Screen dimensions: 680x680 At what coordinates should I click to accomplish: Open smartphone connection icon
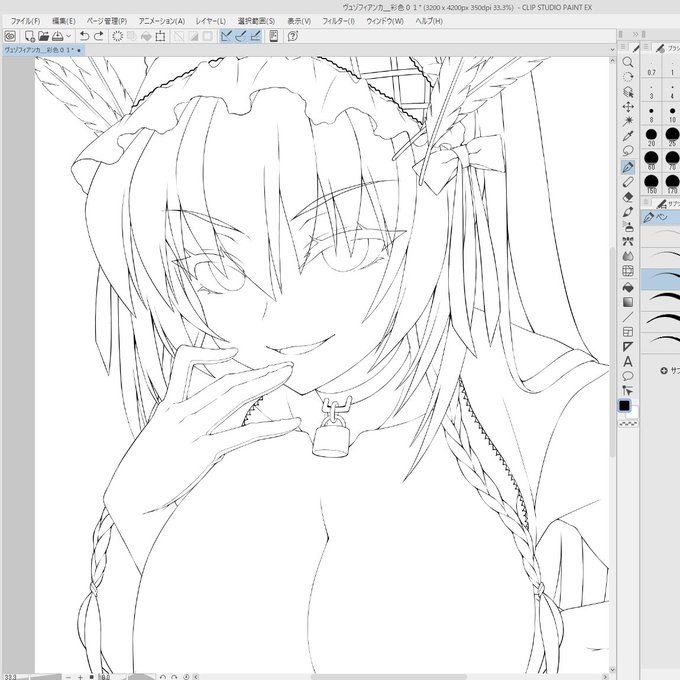click(274, 36)
